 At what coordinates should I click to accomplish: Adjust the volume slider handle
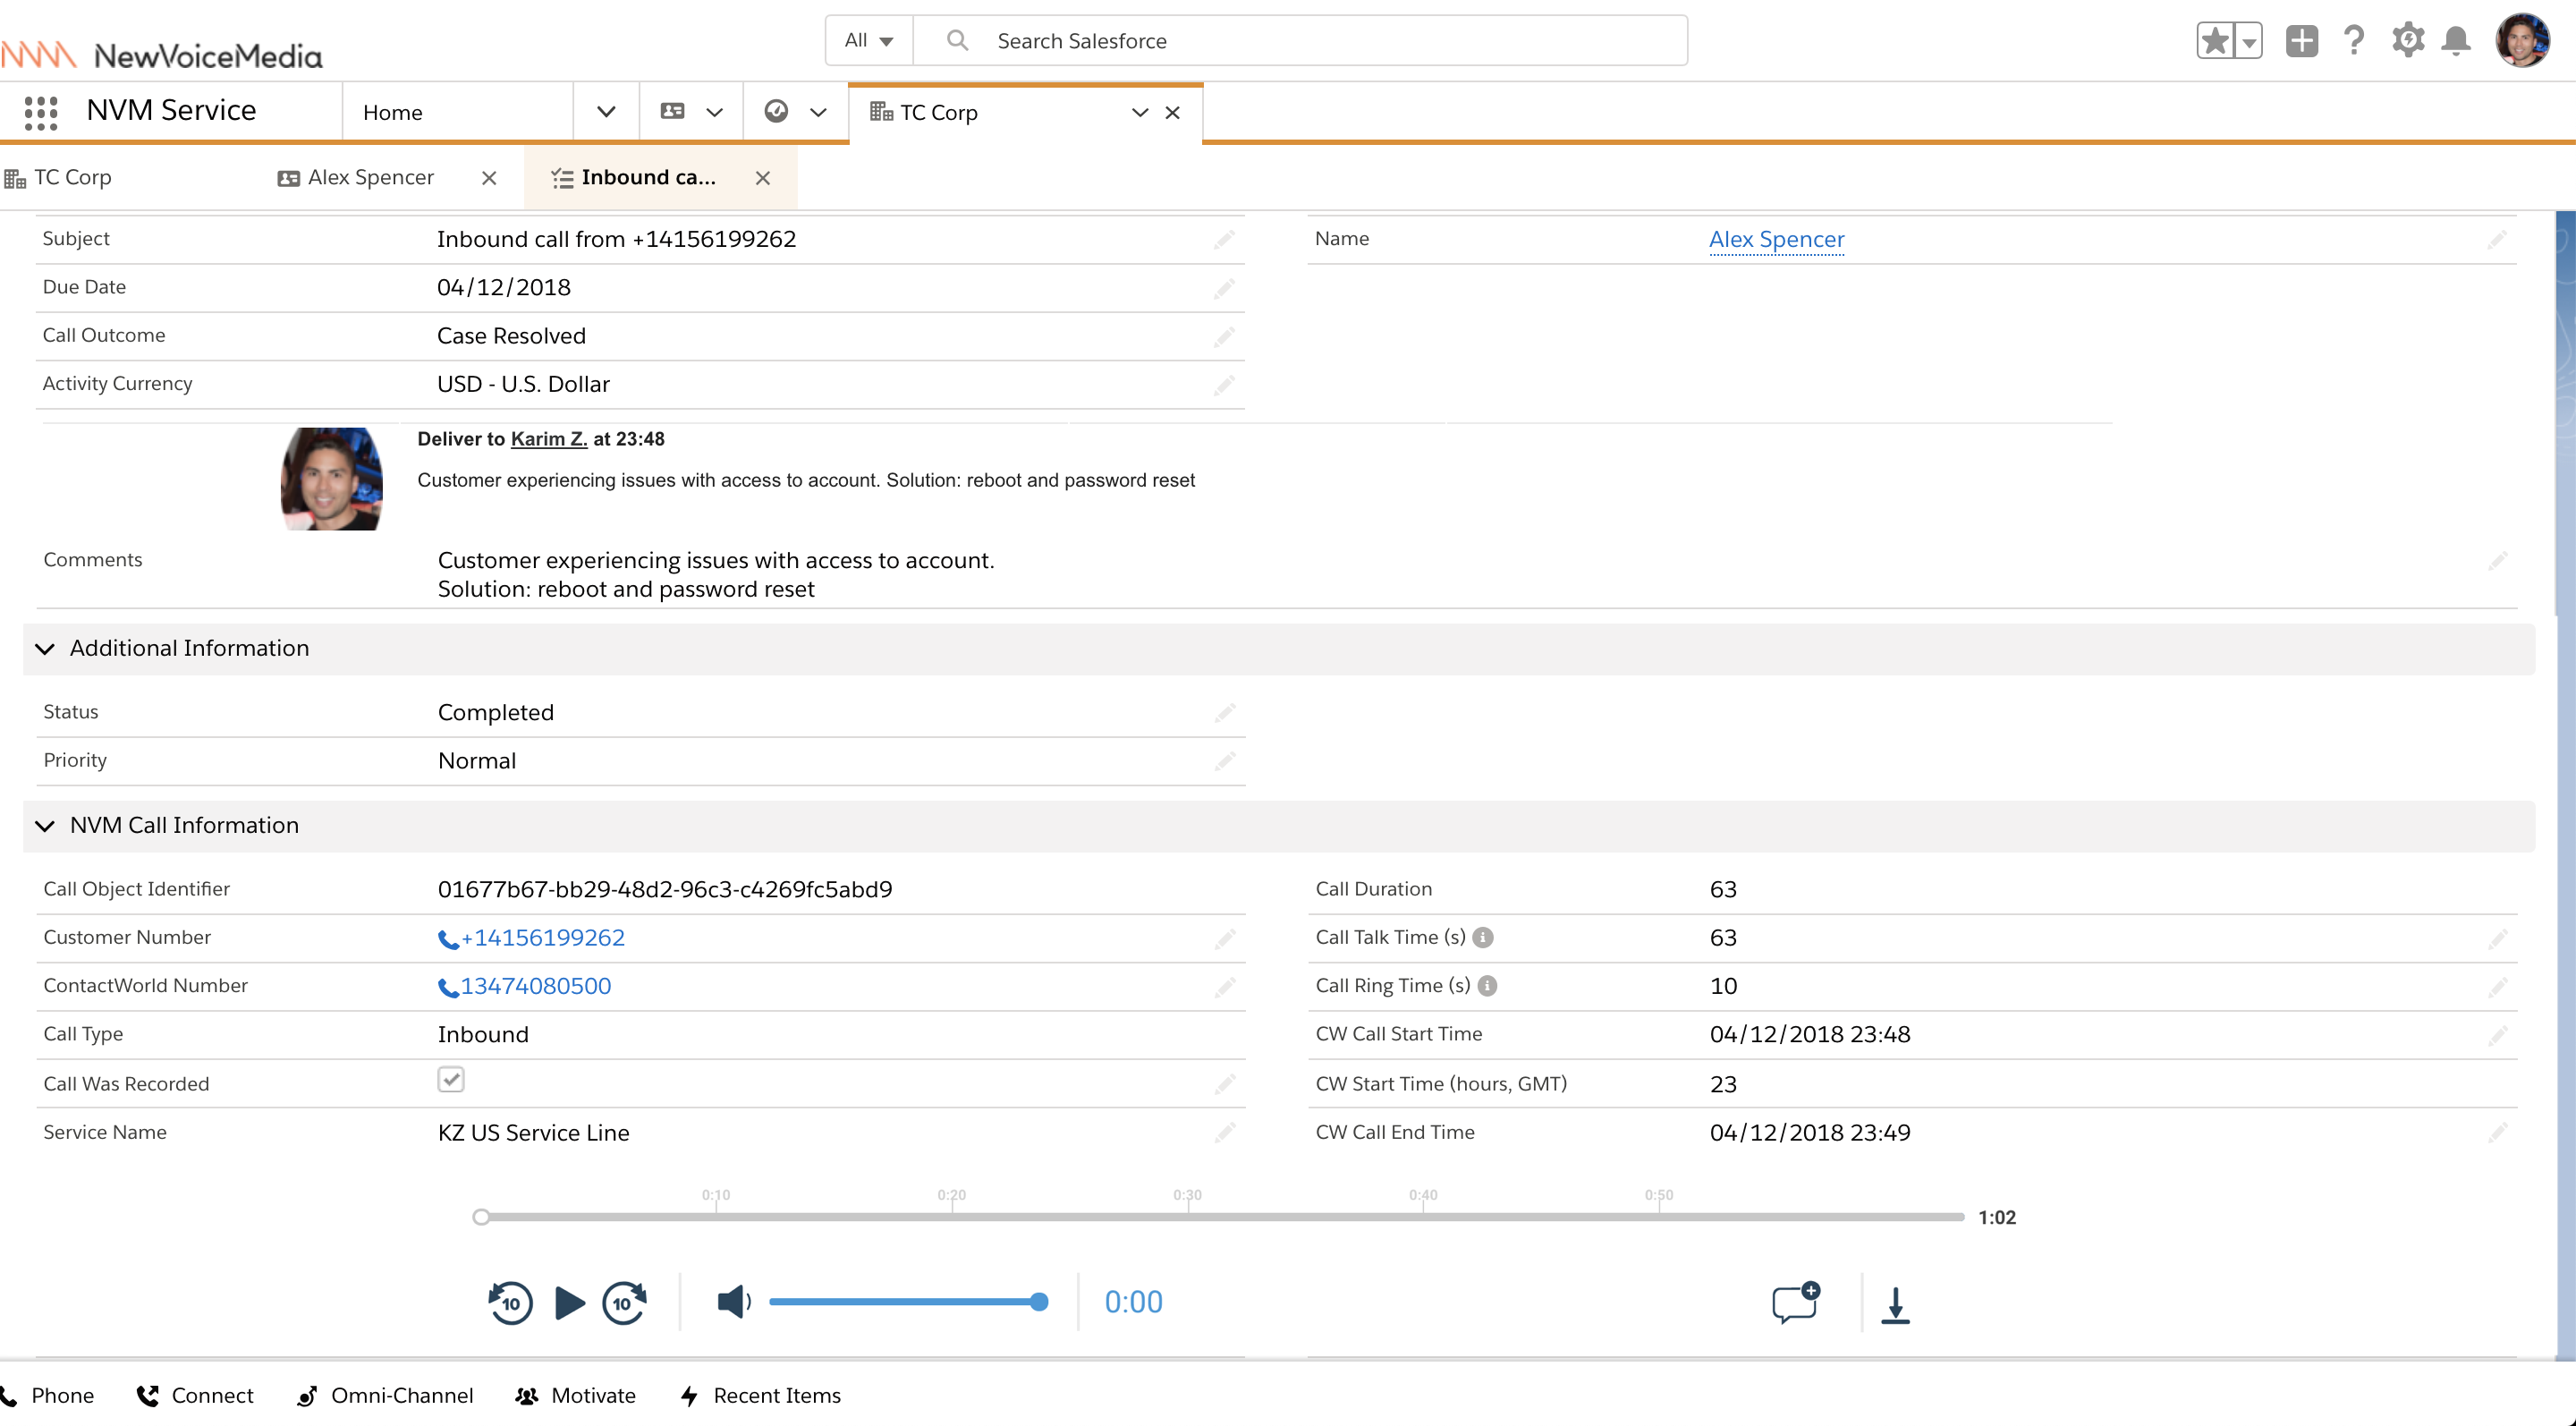pyautogui.click(x=1039, y=1302)
